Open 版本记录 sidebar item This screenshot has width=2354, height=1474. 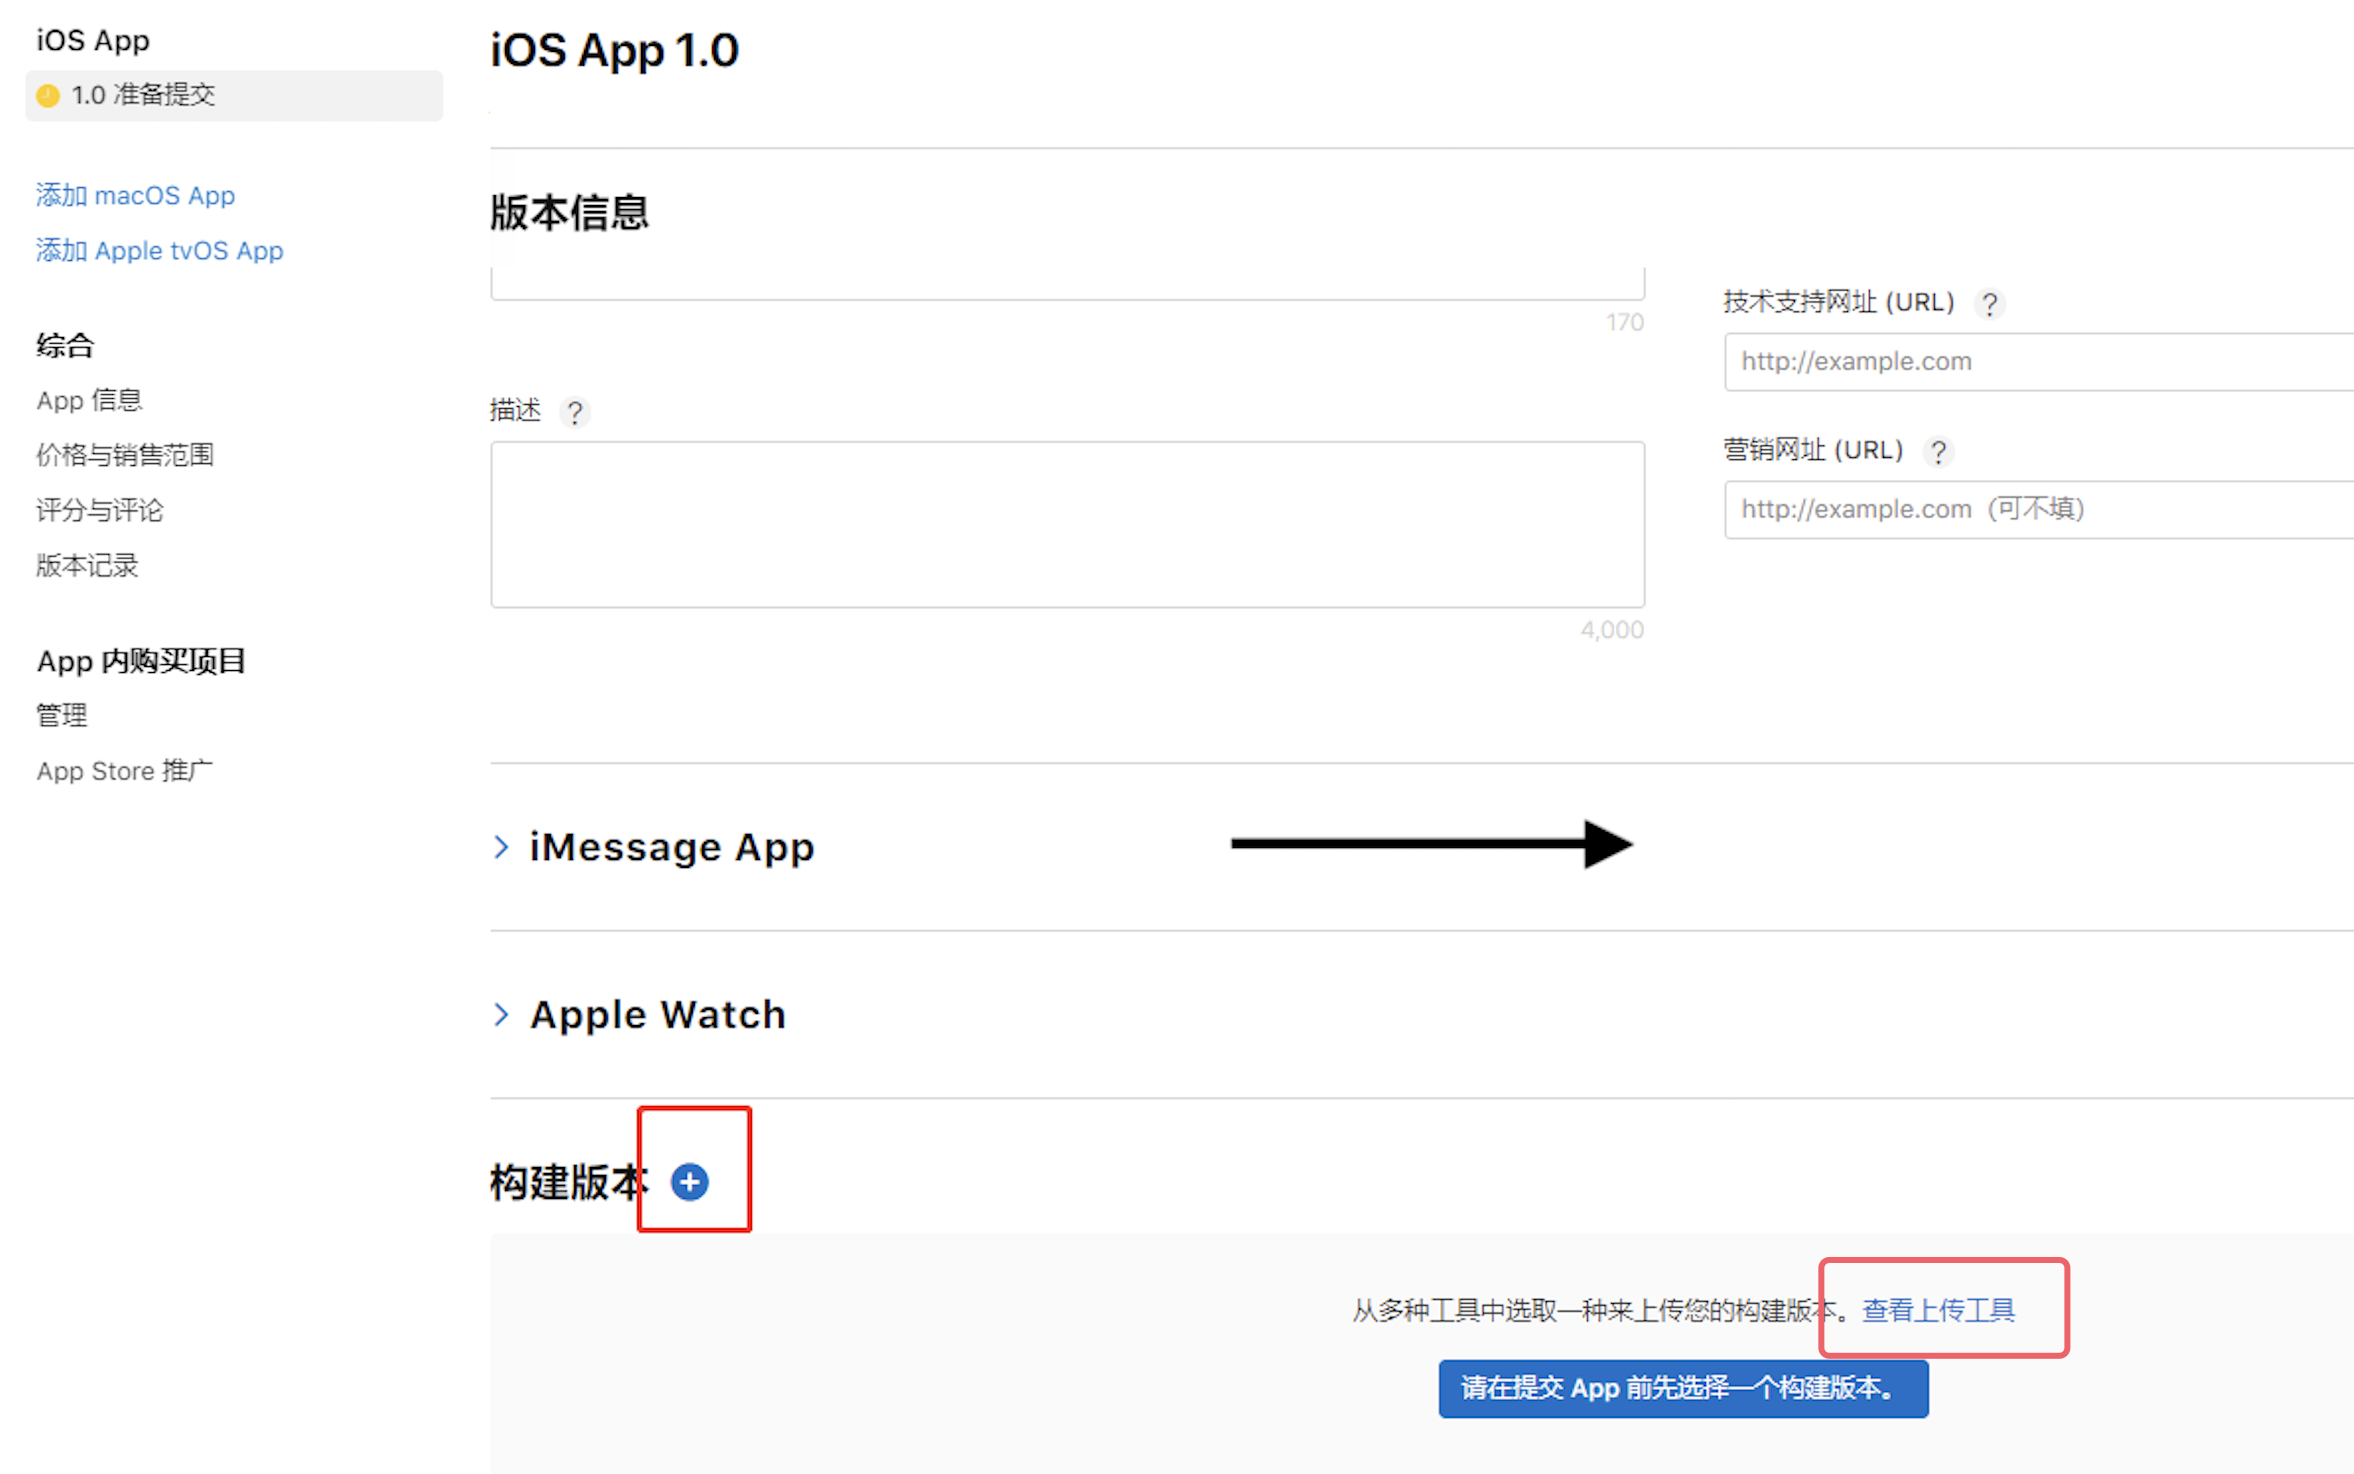(x=87, y=565)
